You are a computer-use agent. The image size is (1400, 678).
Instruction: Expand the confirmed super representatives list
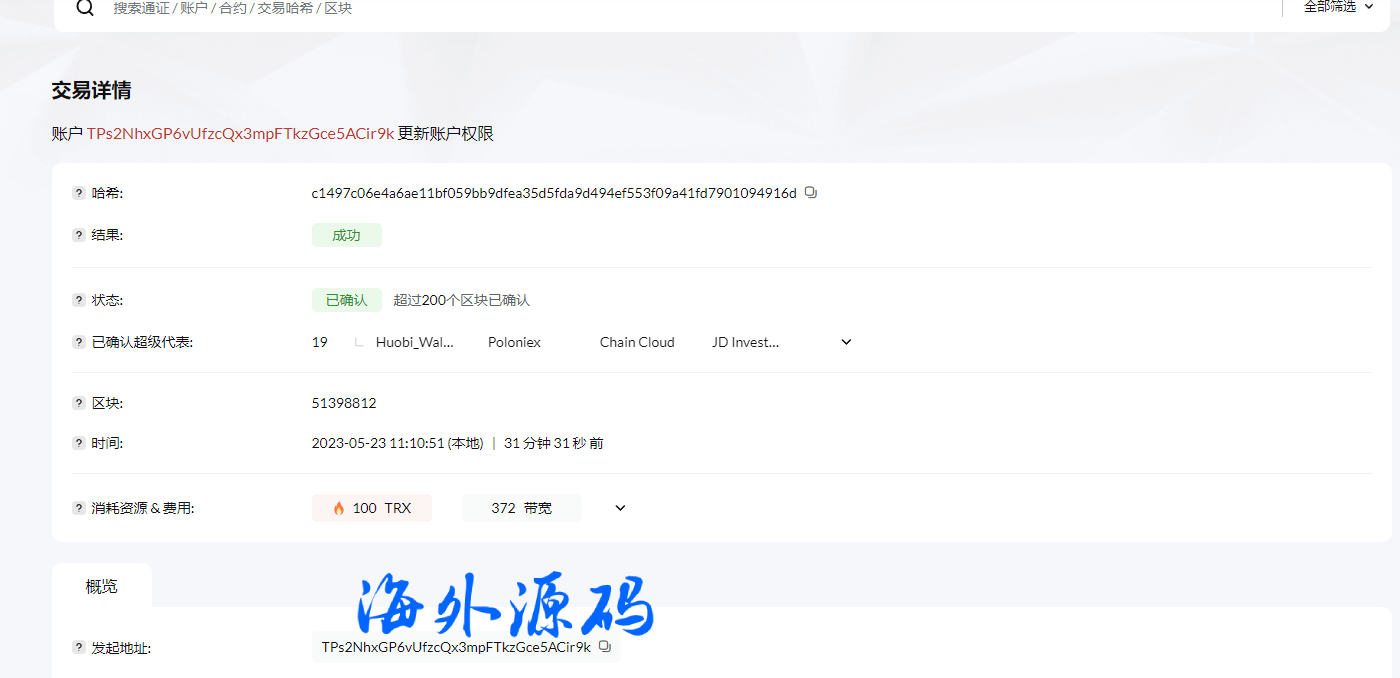(x=846, y=341)
